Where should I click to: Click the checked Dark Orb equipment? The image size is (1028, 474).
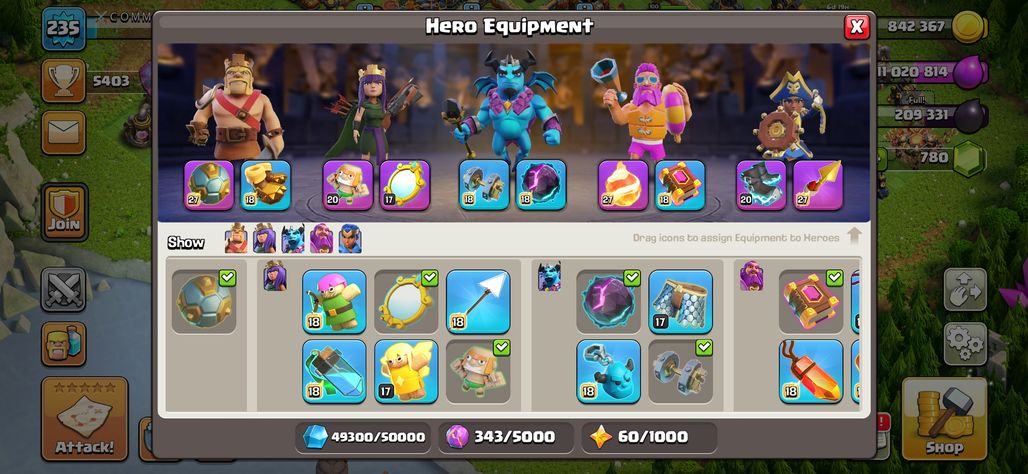click(x=608, y=301)
